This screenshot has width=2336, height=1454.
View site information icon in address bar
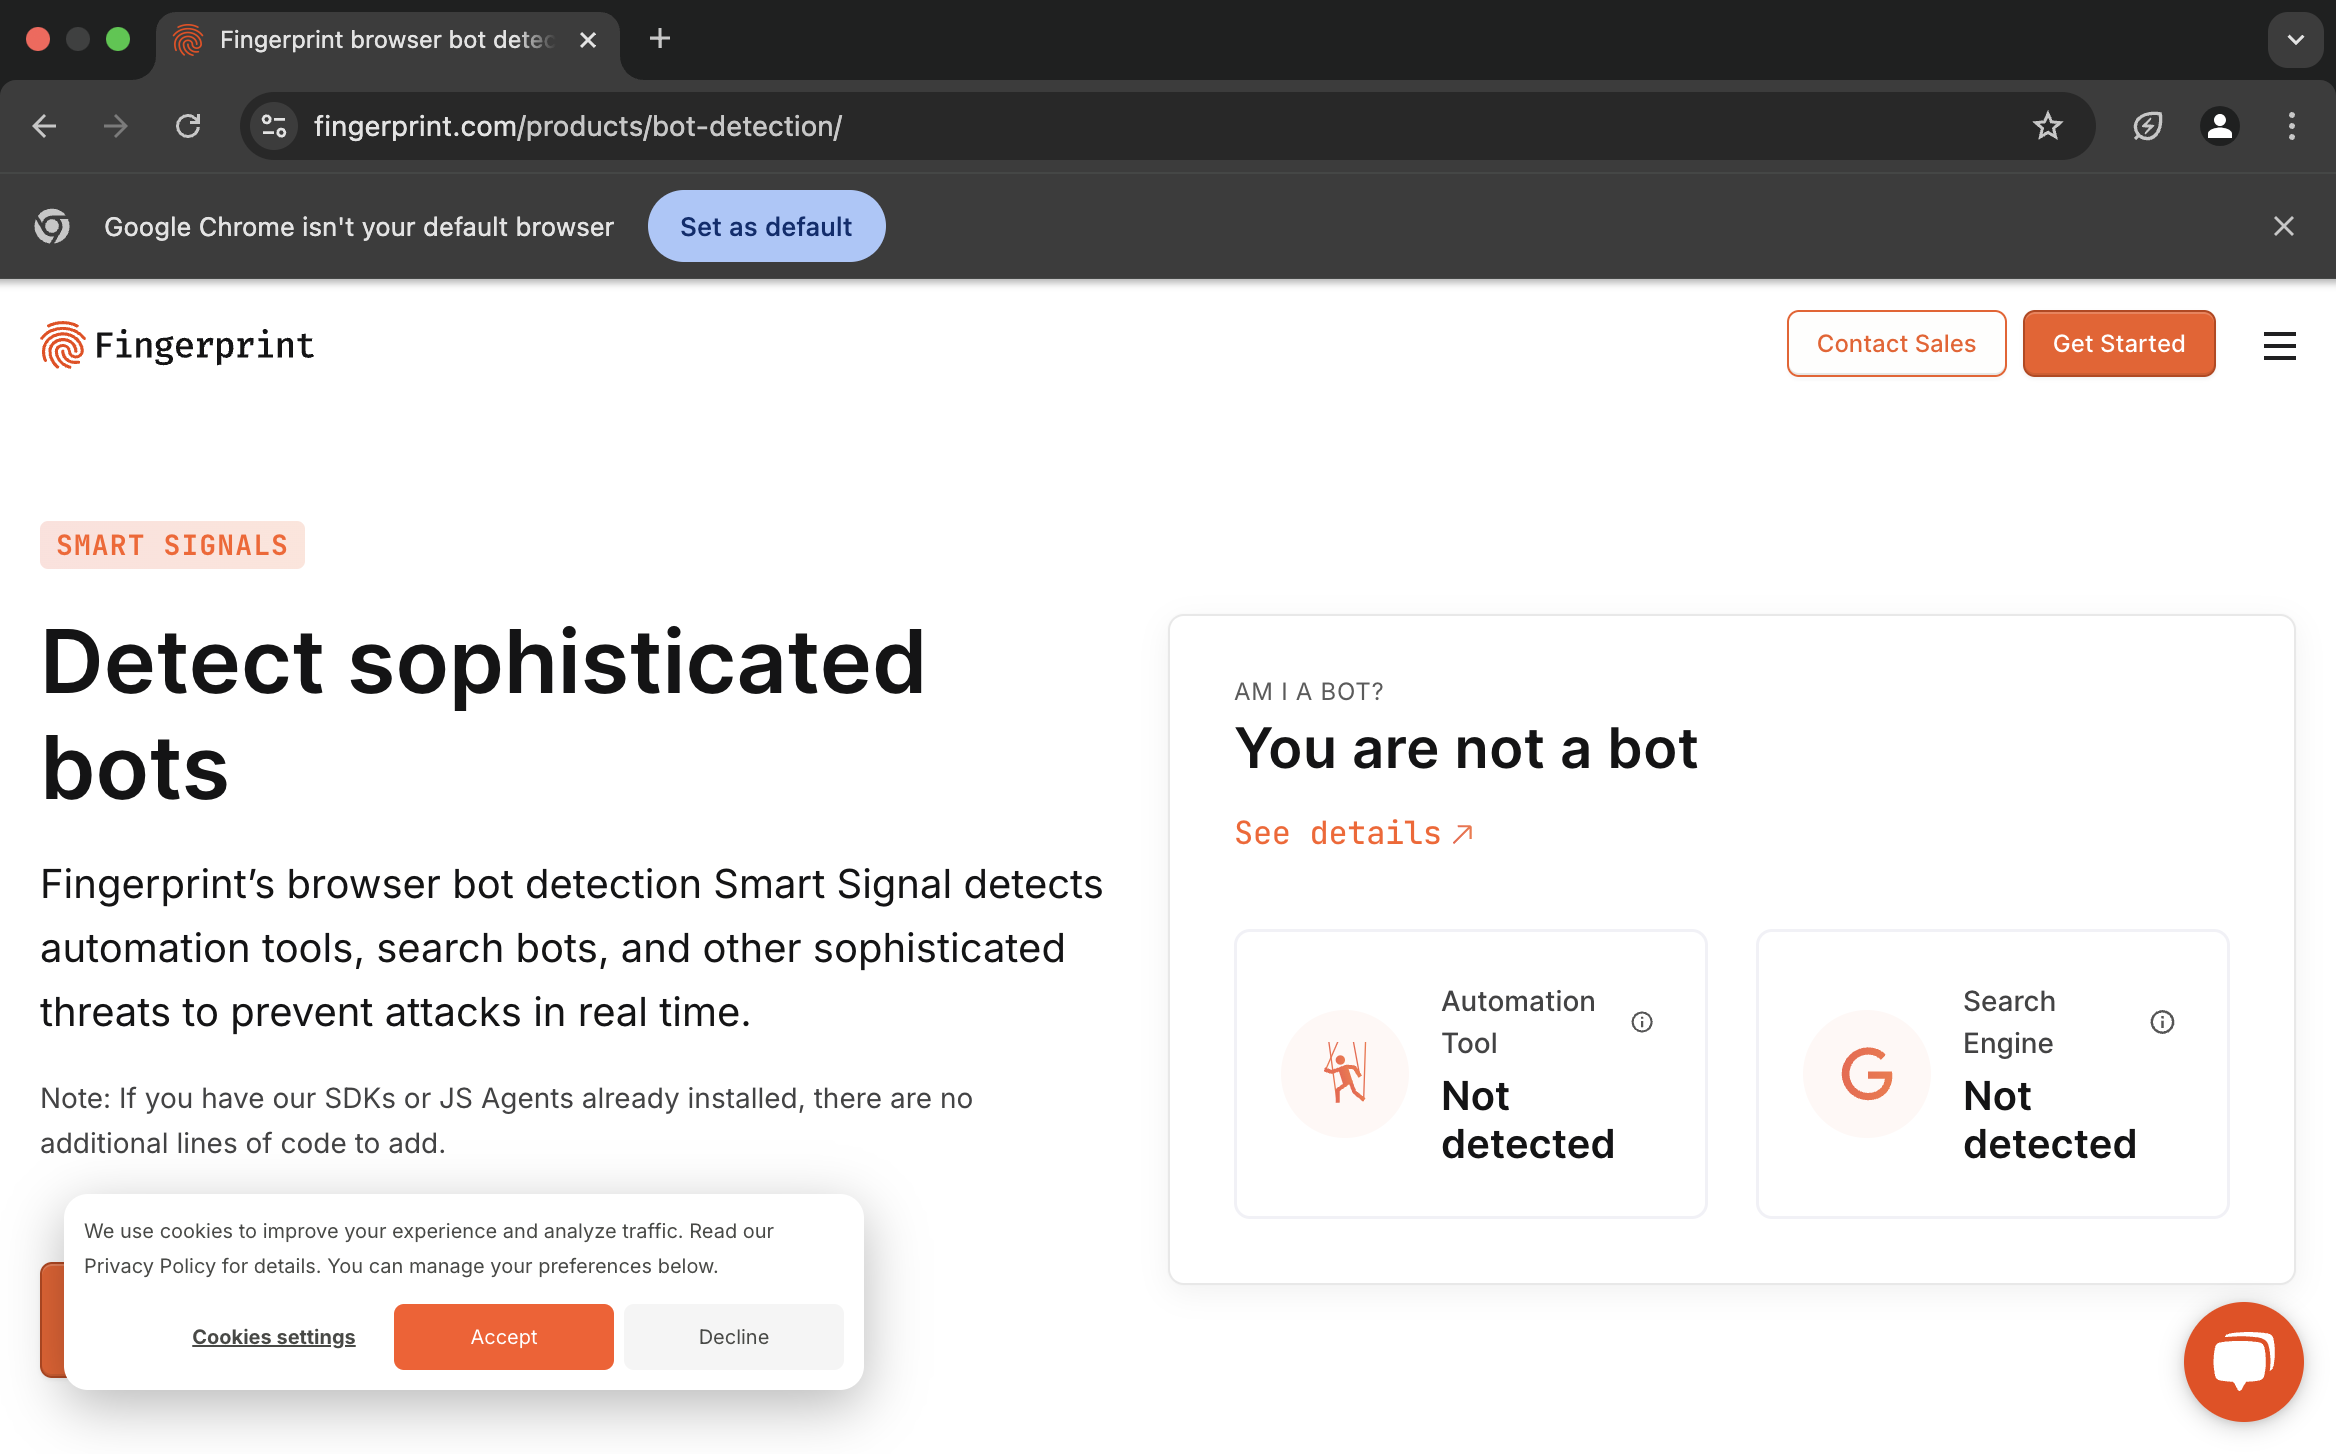point(274,126)
